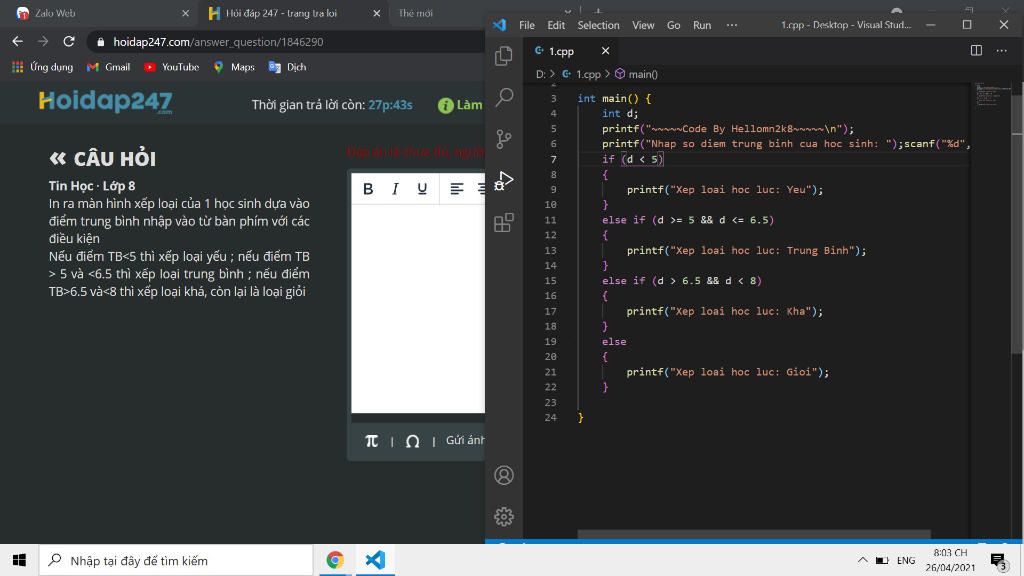Open the Selection menu in VS Code
1024x576 pixels.
tap(598, 25)
